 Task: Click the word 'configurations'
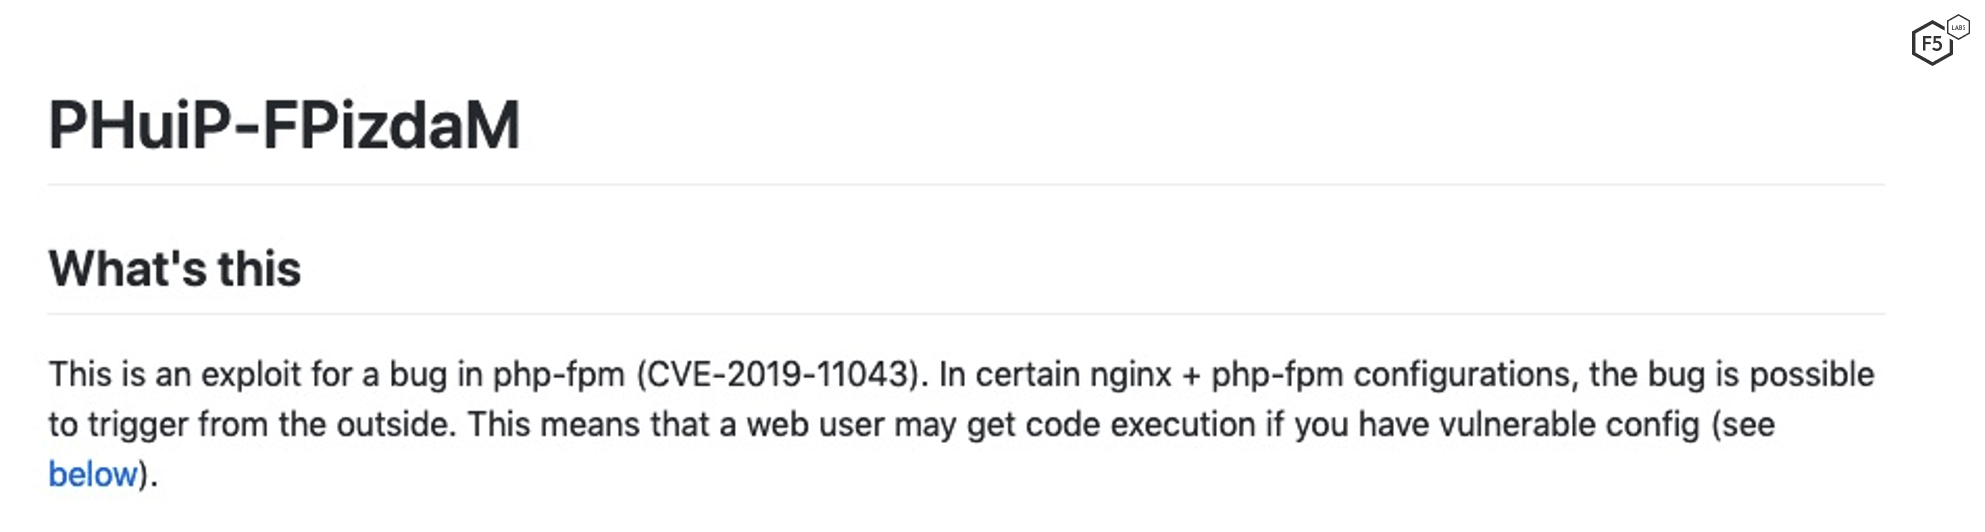(1465, 375)
